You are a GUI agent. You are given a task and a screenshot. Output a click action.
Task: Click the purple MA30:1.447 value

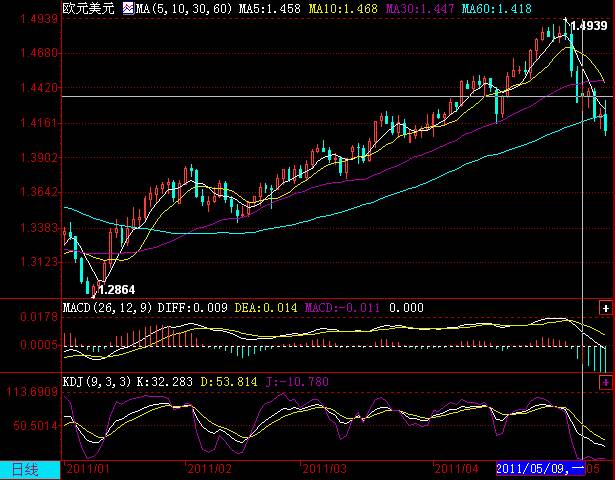pos(420,9)
